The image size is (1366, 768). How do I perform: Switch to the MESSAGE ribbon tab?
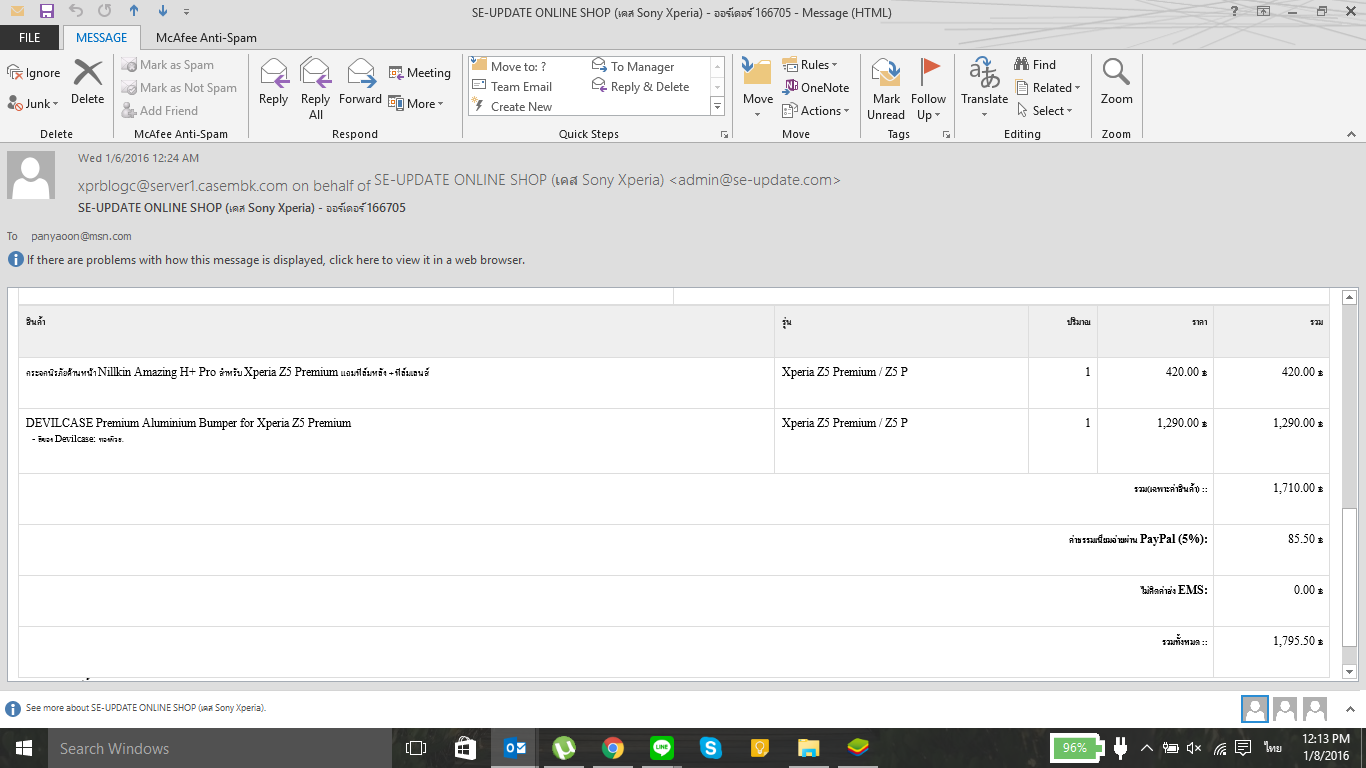point(102,38)
